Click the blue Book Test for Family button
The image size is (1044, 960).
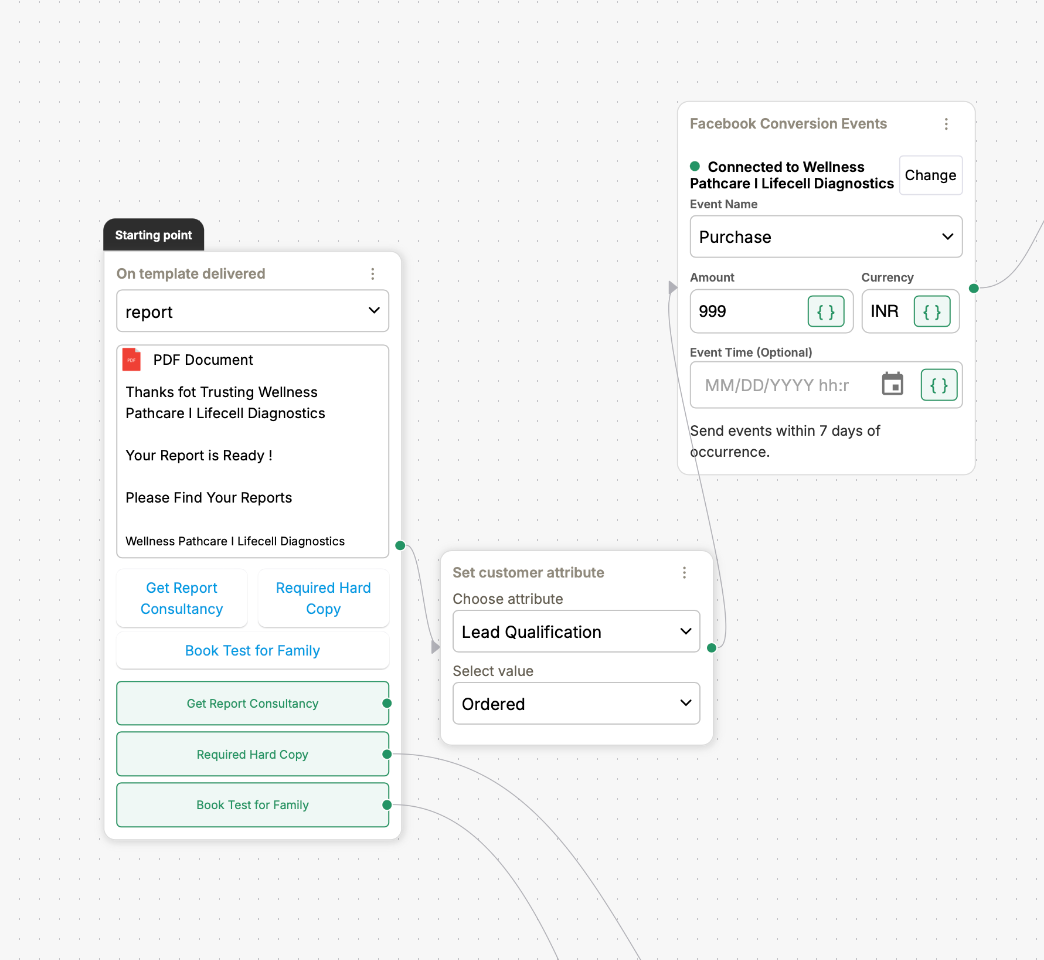click(252, 651)
